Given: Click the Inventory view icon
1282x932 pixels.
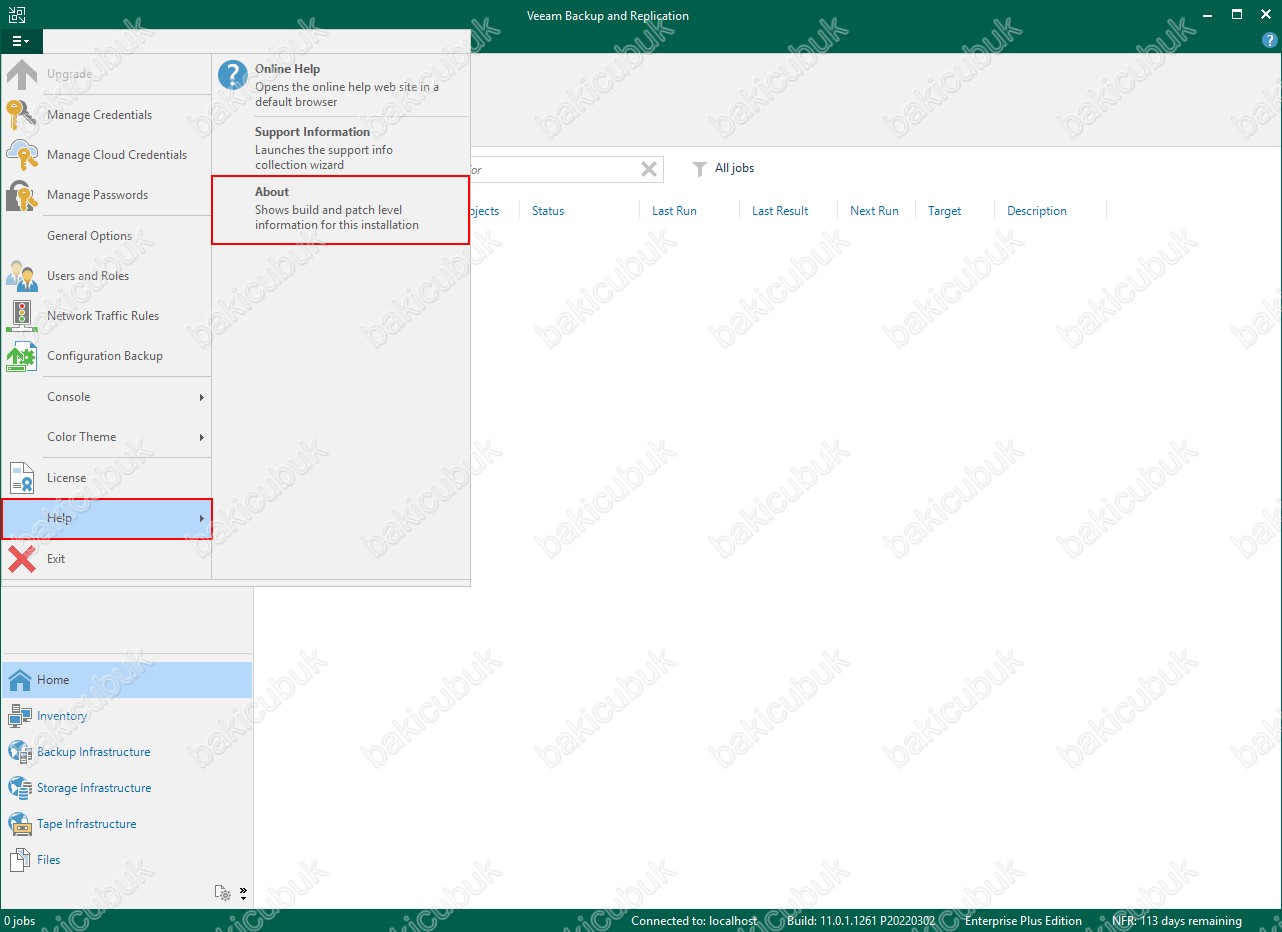Looking at the screenshot, I should (x=20, y=716).
